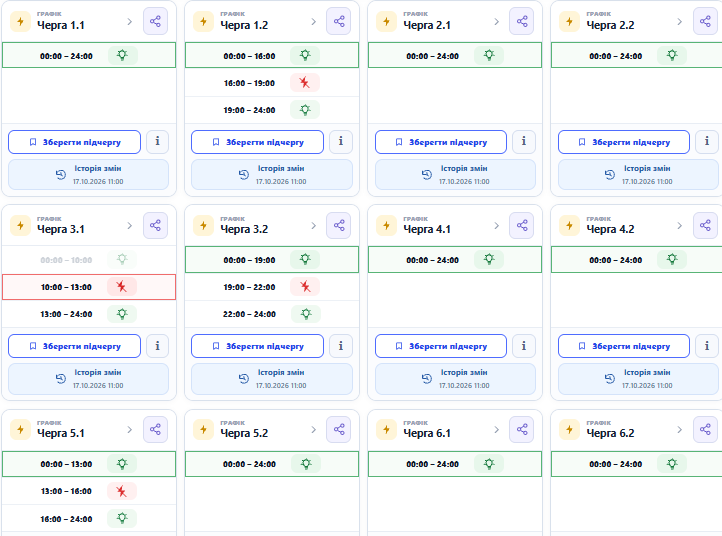Select the 00:00 – 13:00 row in Черга 5.1

pos(89,464)
